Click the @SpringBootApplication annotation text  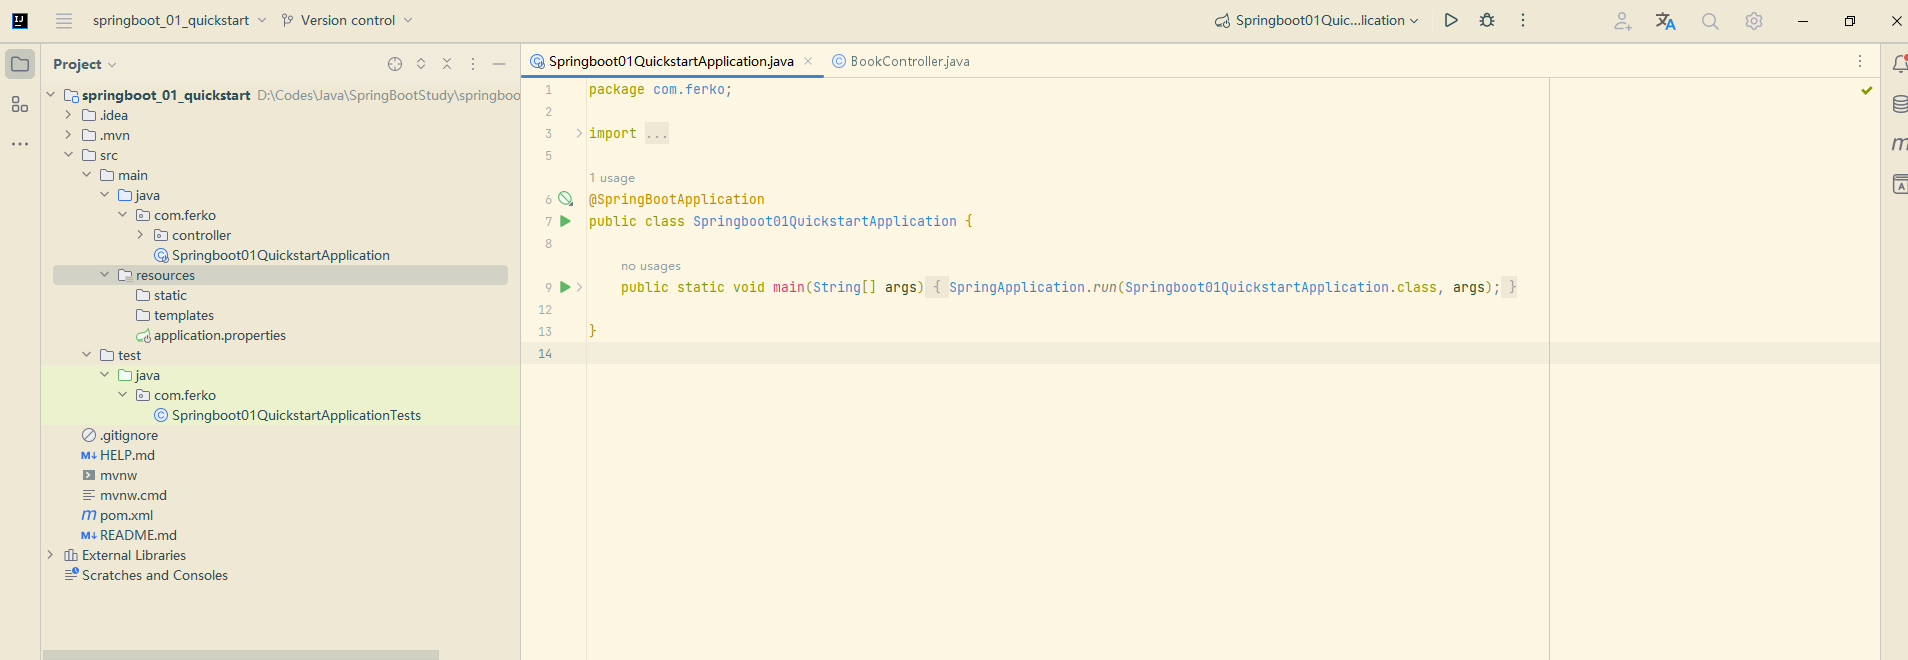[x=676, y=199]
